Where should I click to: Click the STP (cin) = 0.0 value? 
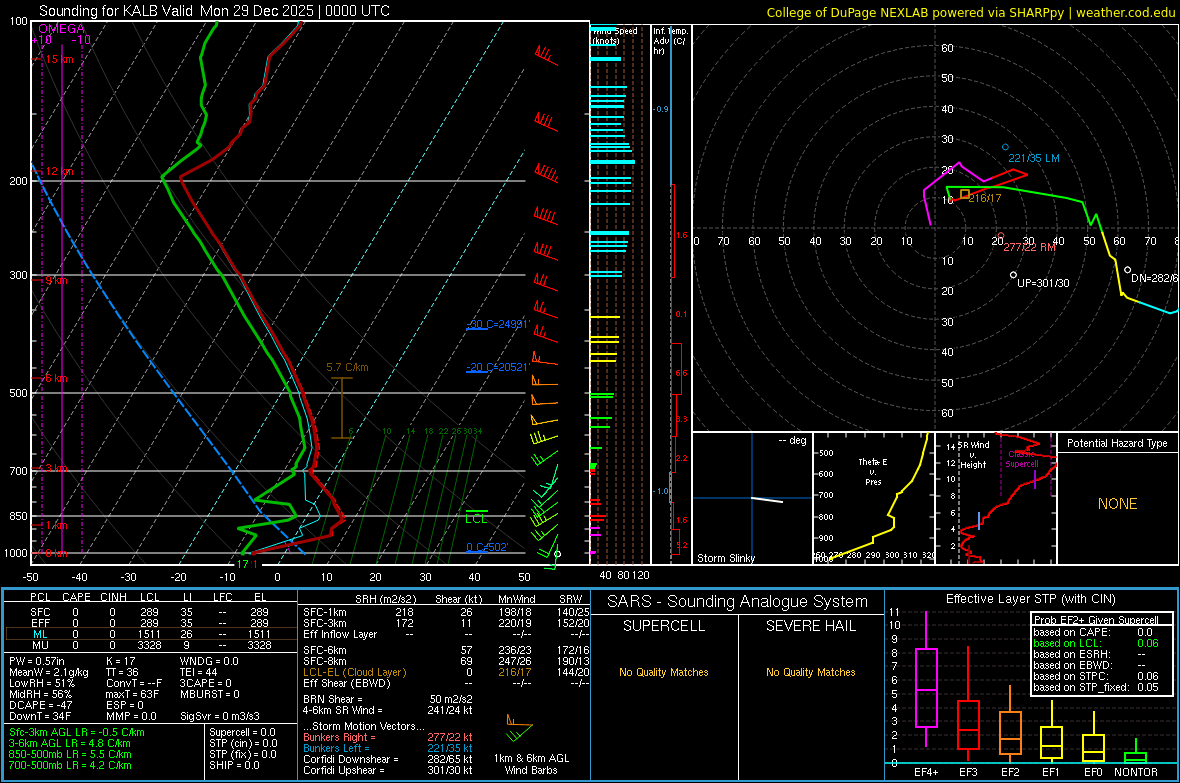point(243,743)
